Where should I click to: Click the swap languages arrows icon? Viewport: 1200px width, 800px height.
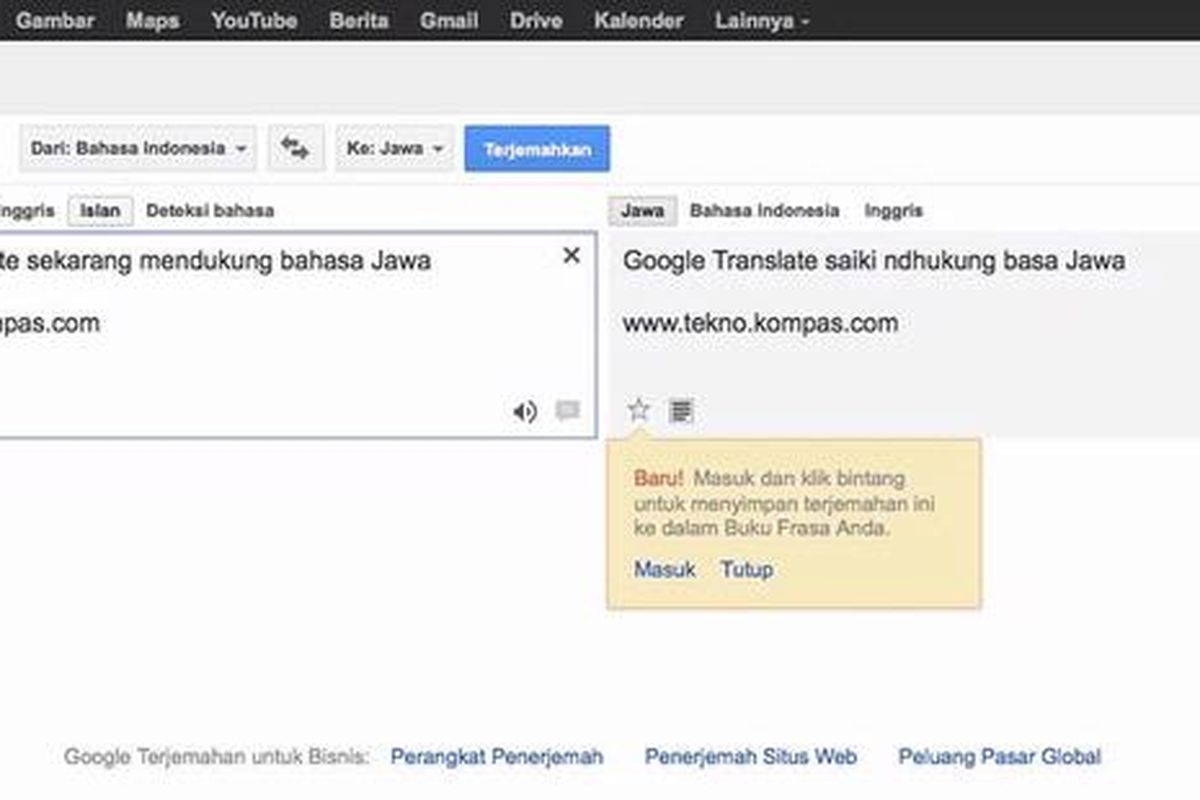coord(294,149)
